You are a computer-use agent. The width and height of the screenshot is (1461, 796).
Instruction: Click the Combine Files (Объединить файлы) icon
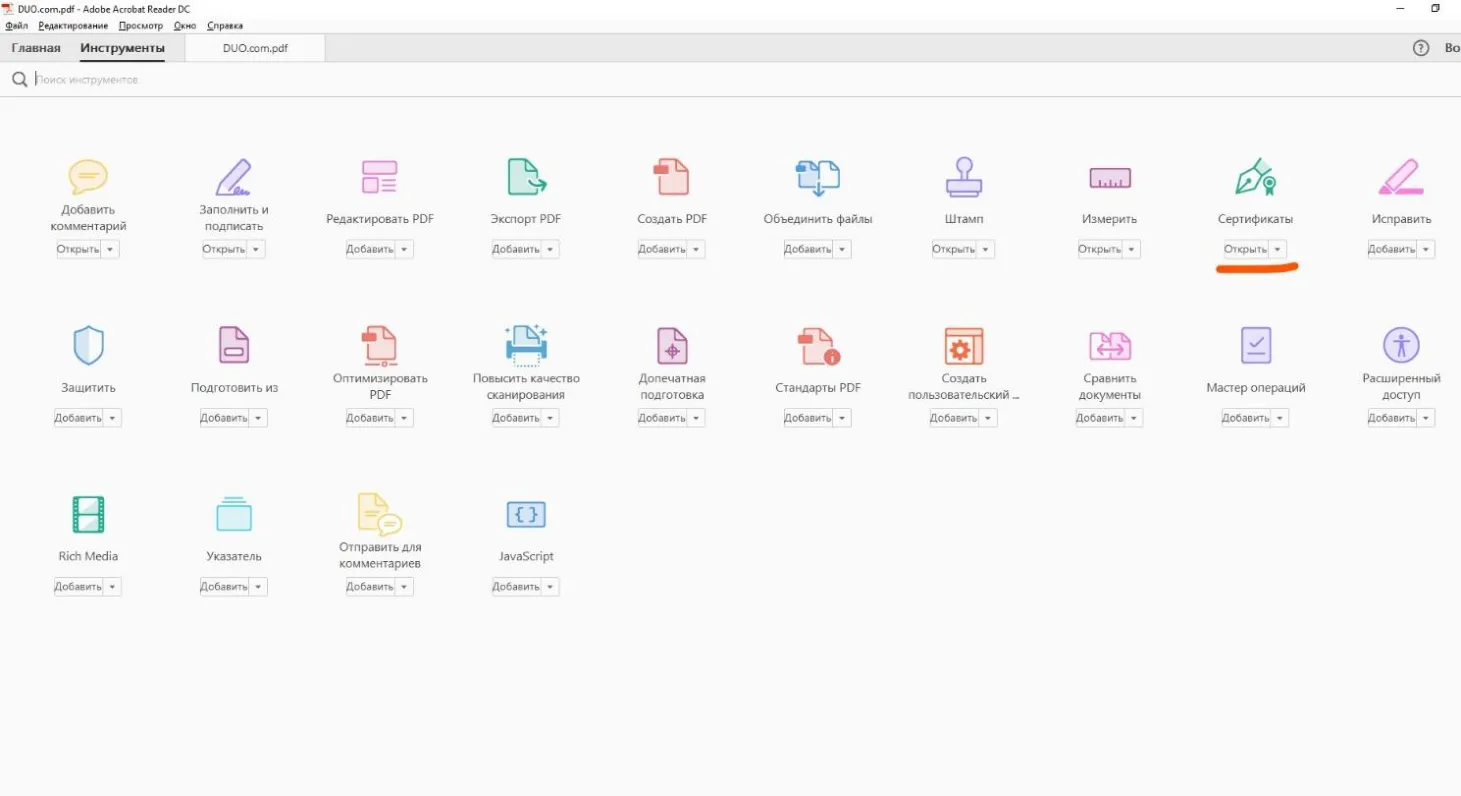[x=818, y=177]
